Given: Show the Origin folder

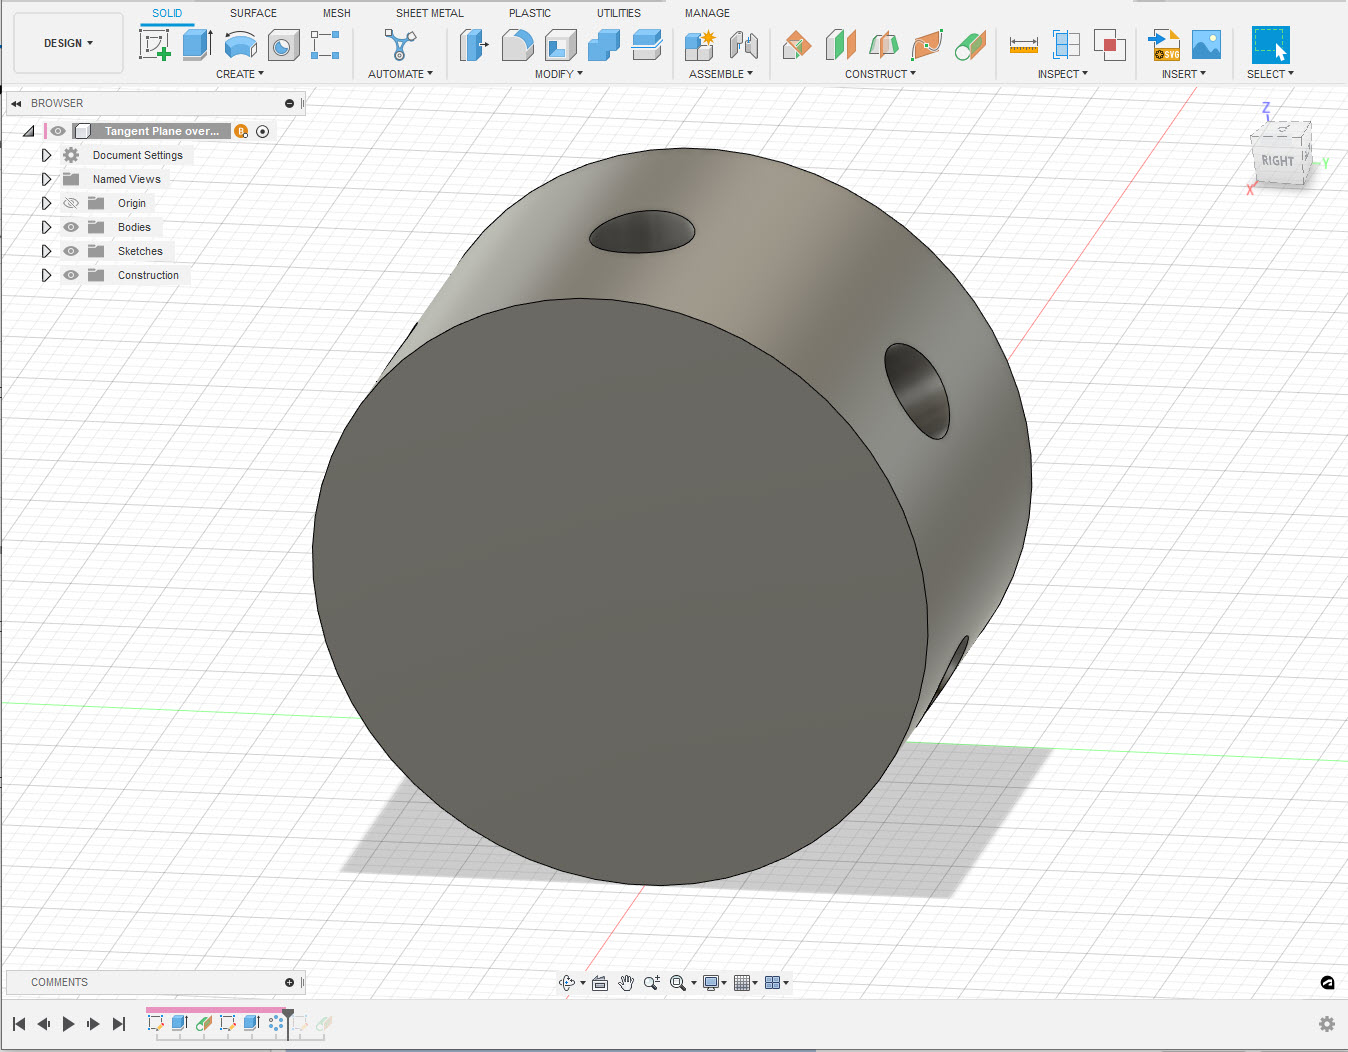Looking at the screenshot, I should [70, 202].
